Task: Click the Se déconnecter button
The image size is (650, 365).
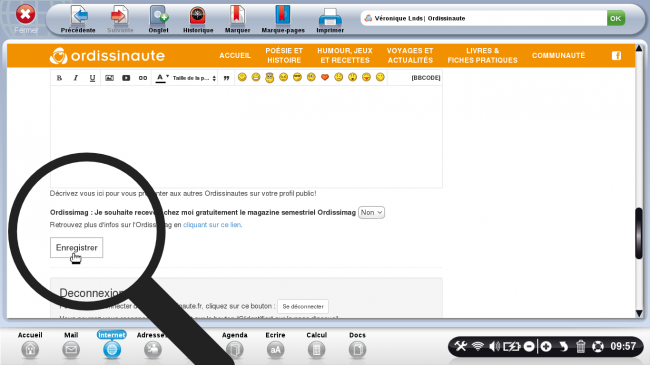Action: pos(303,307)
